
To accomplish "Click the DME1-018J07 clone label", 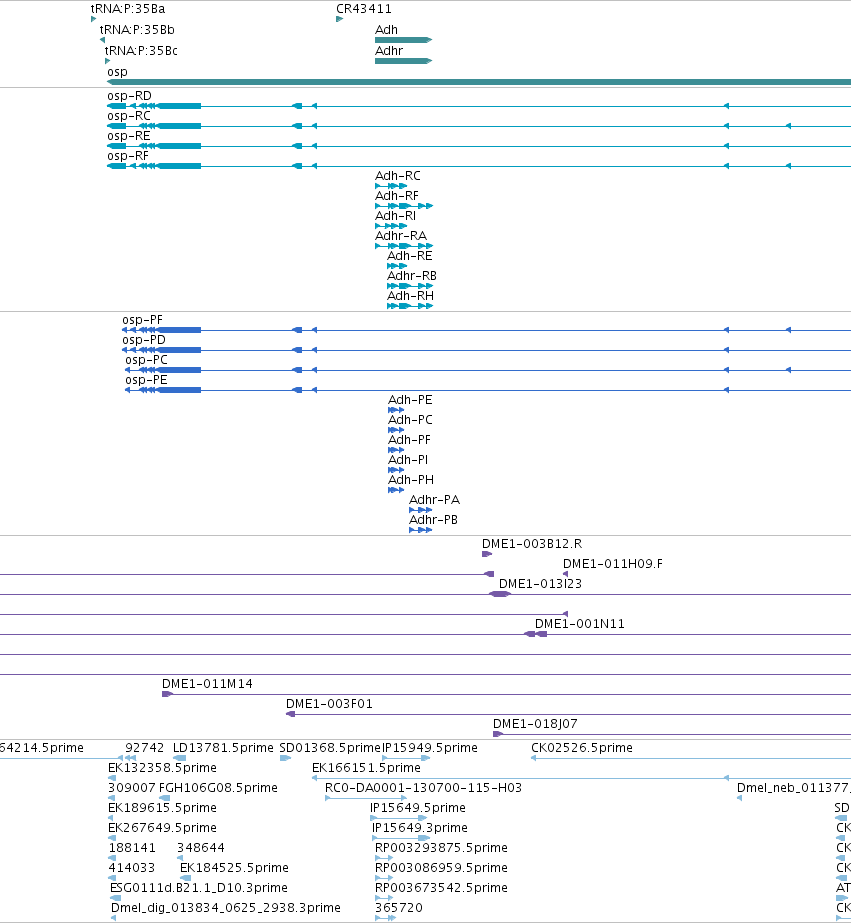I will point(535,724).
